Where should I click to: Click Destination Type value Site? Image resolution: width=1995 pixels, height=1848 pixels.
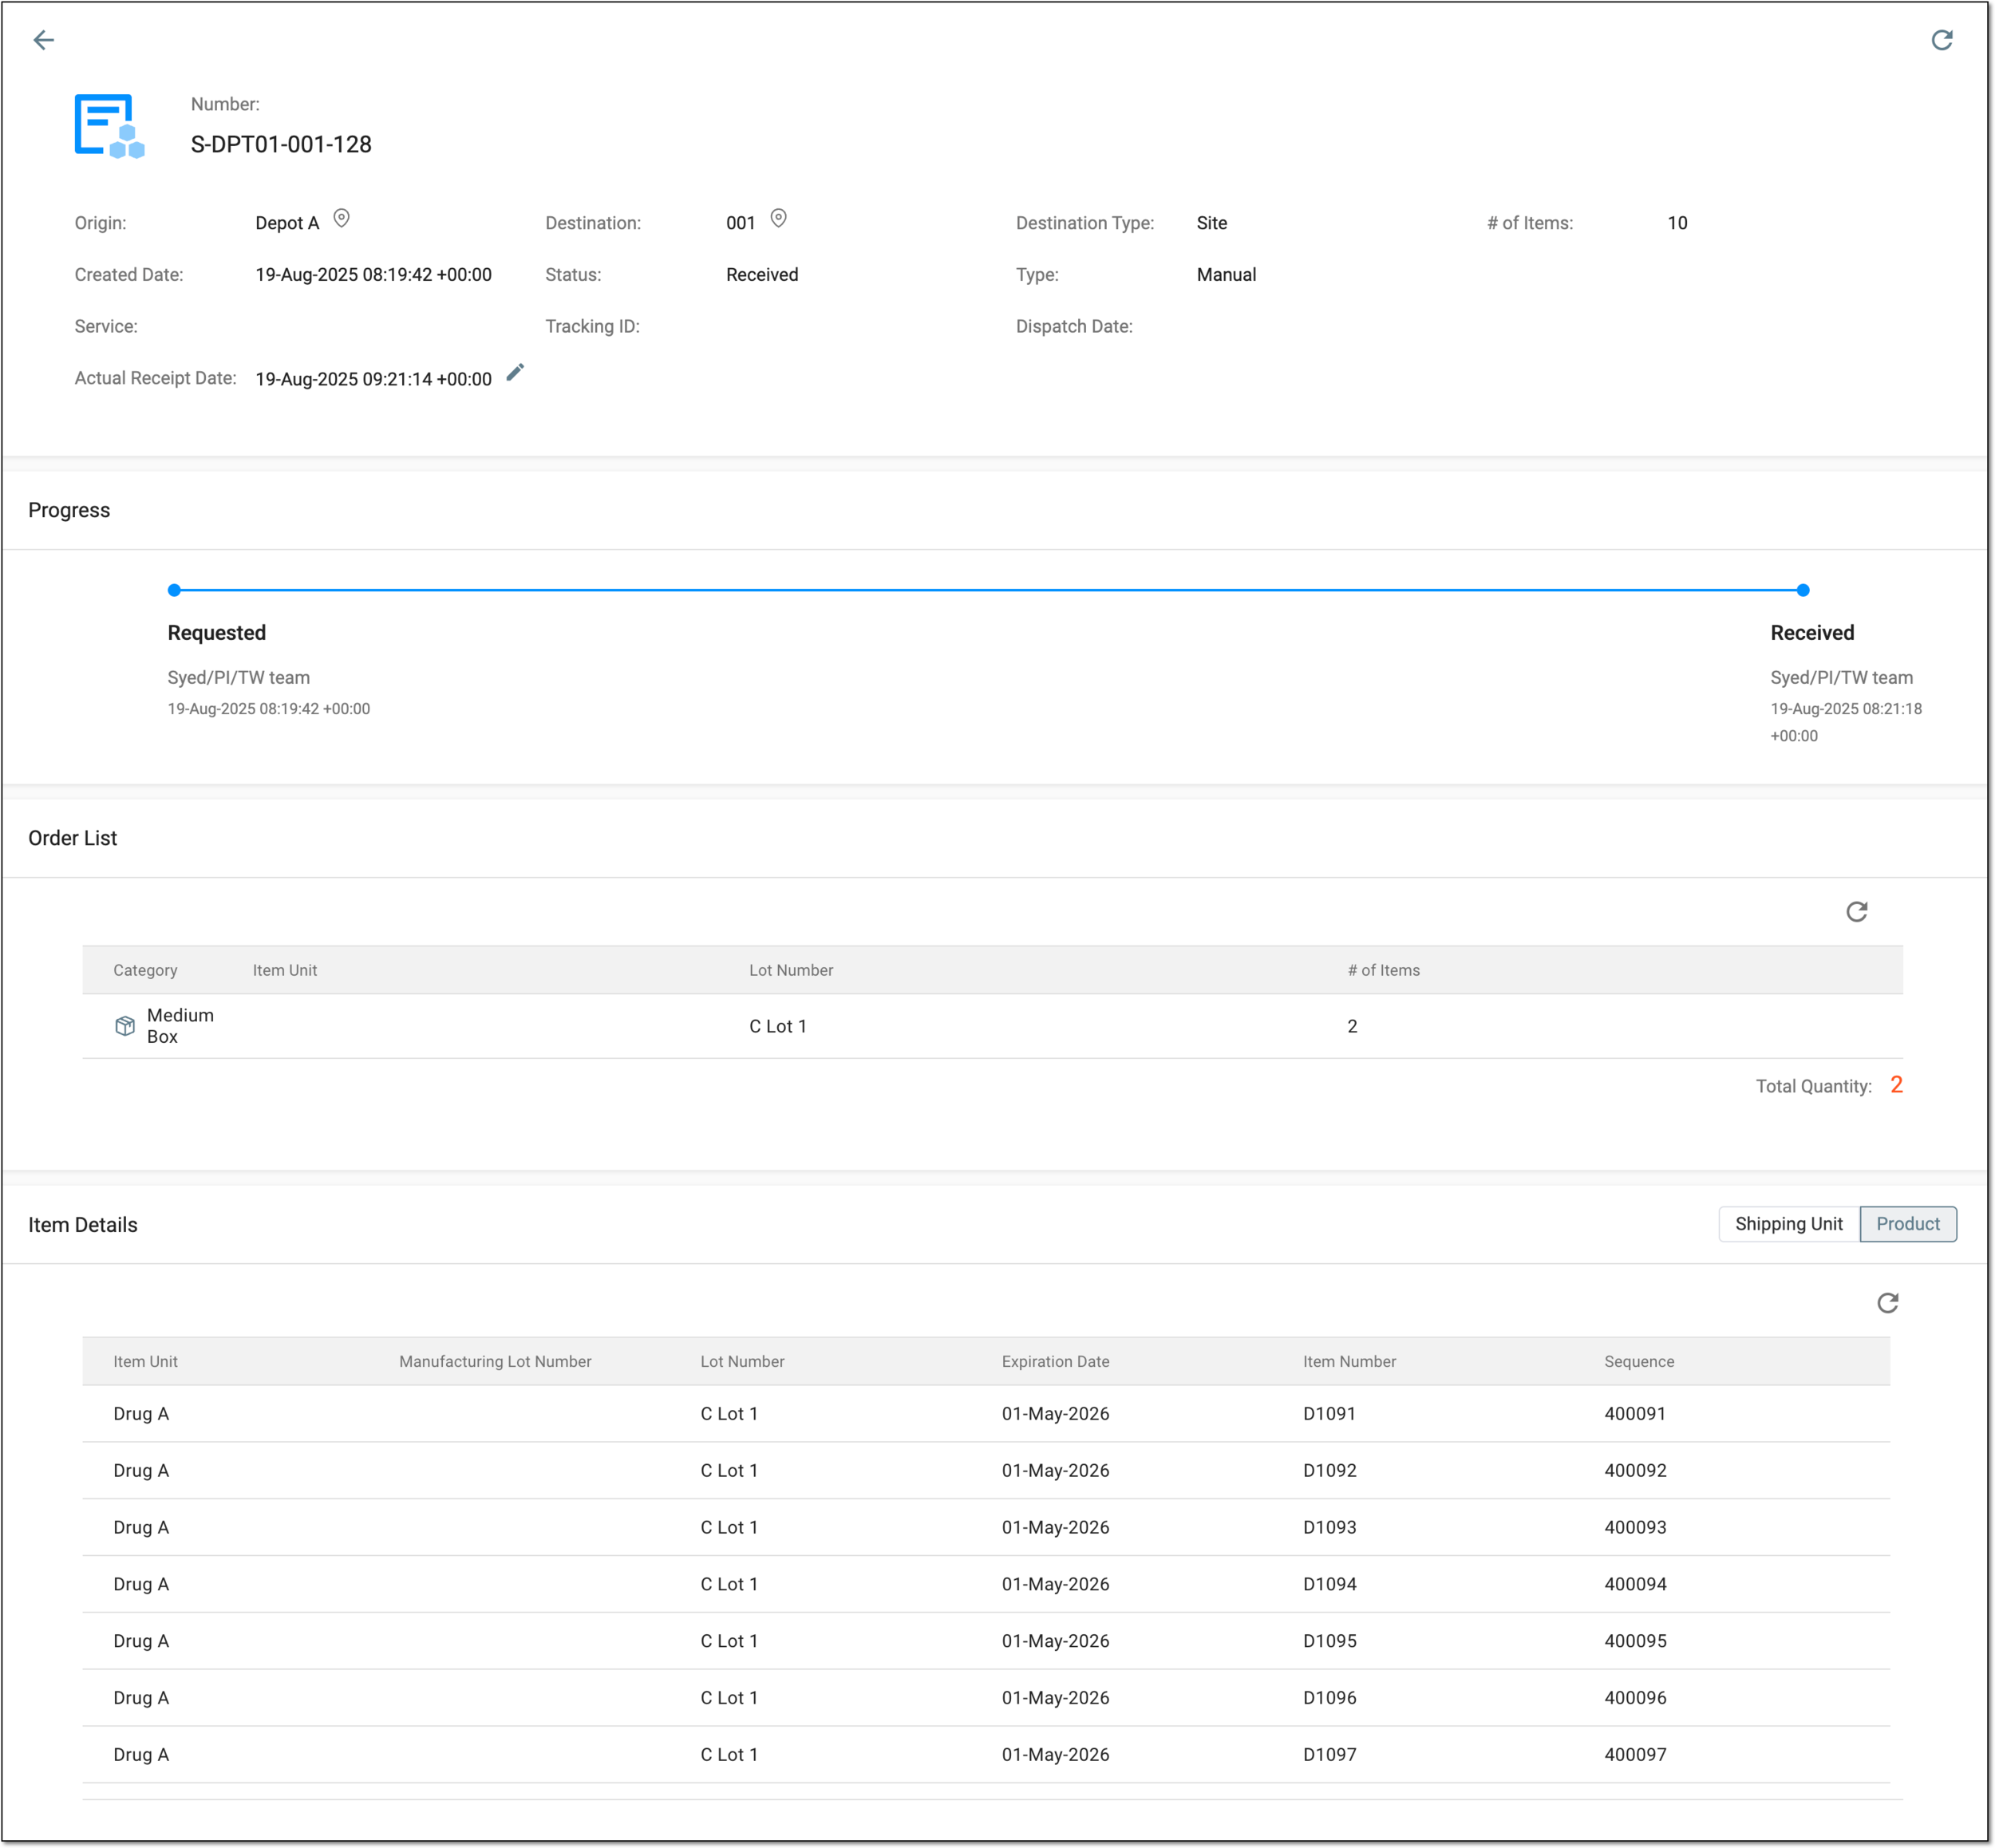[1211, 223]
